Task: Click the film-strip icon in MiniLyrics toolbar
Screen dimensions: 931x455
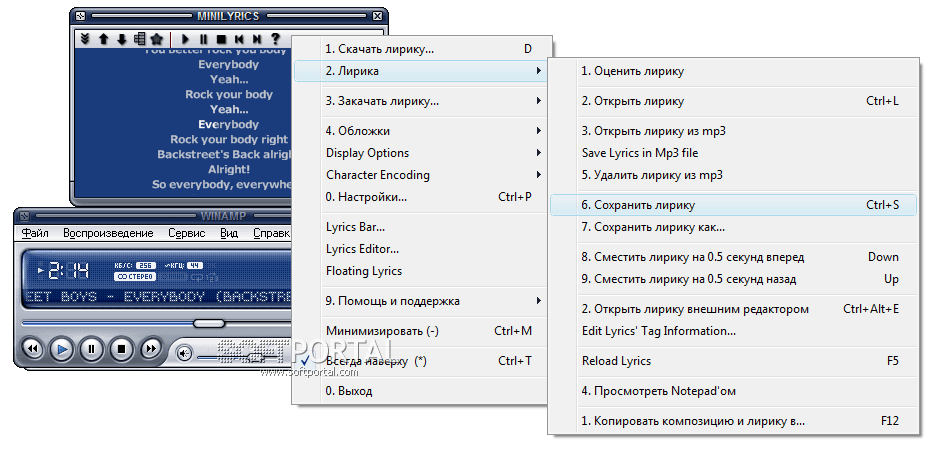Action: (x=140, y=39)
